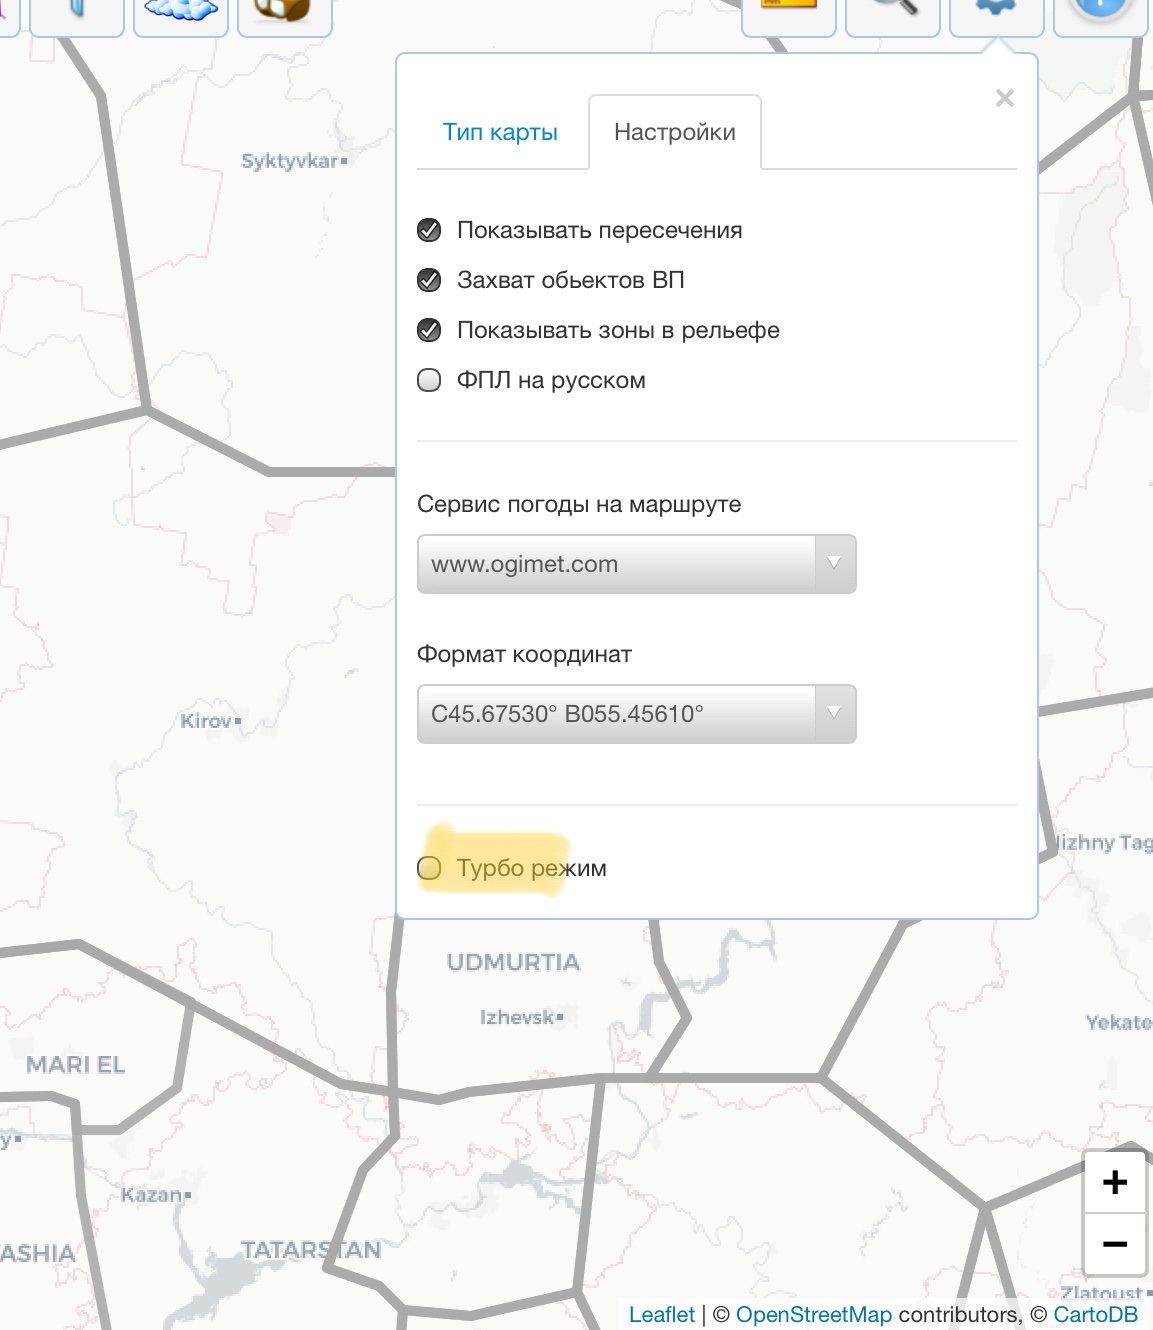Close the settings popup with X
Viewport: 1153px width, 1330px height.
coord(1005,98)
